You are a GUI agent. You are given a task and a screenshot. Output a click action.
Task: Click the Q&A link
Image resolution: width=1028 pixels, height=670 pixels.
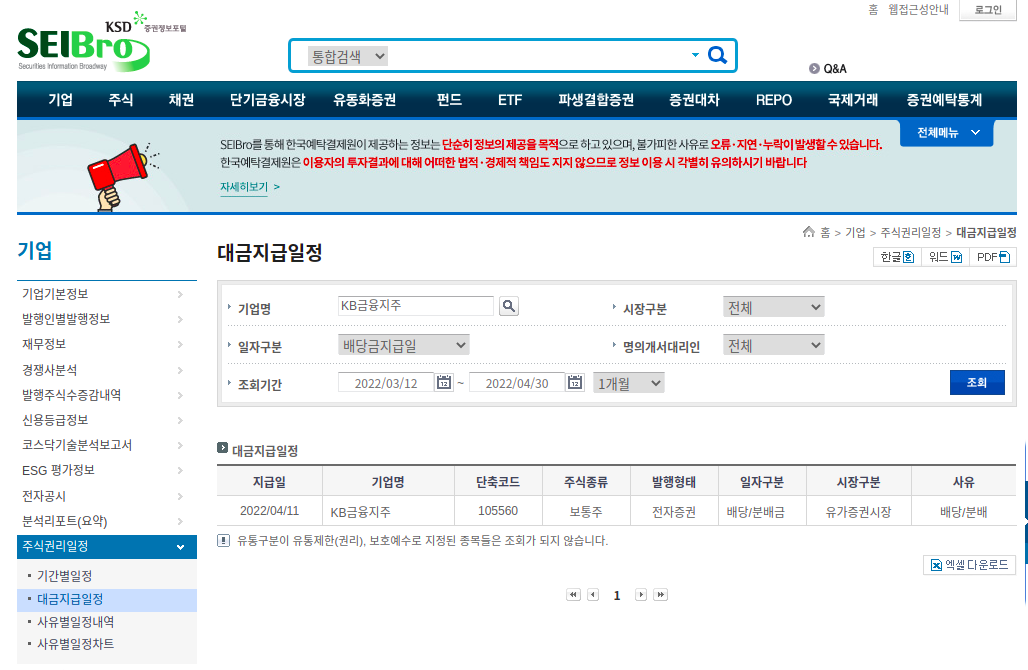tap(828, 69)
